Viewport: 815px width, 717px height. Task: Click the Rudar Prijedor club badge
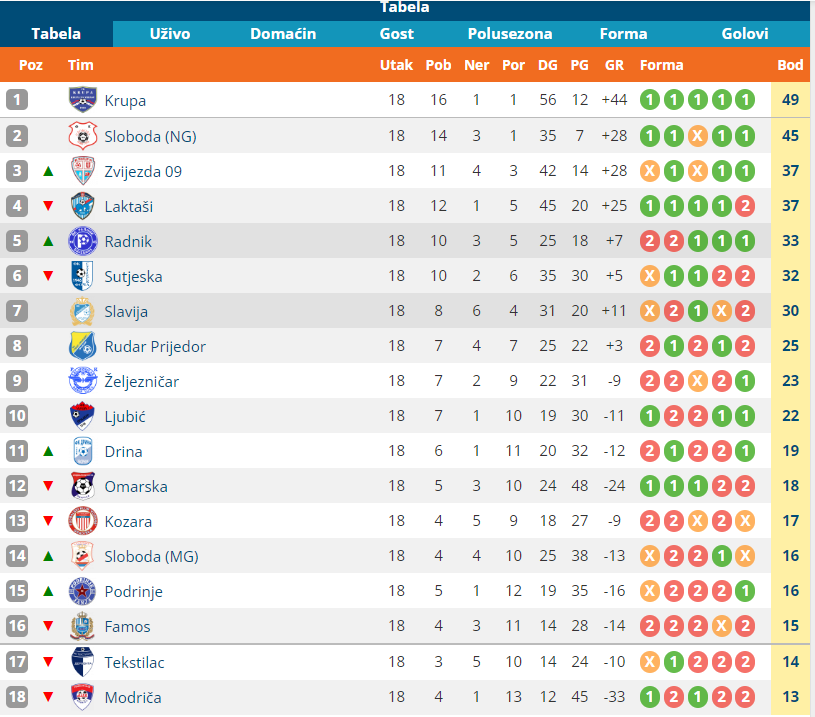click(x=82, y=346)
